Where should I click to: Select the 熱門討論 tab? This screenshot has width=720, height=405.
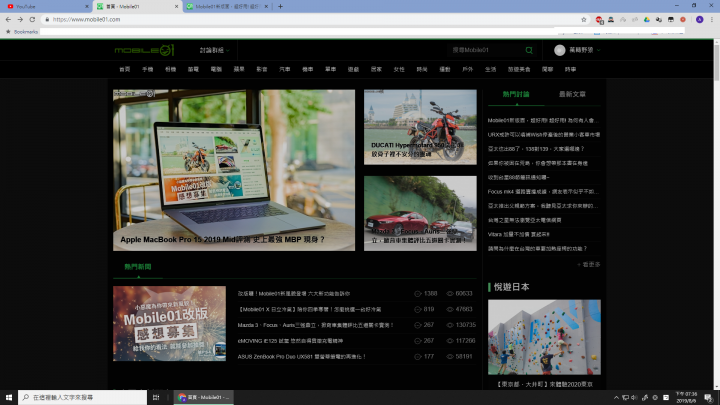[516, 94]
